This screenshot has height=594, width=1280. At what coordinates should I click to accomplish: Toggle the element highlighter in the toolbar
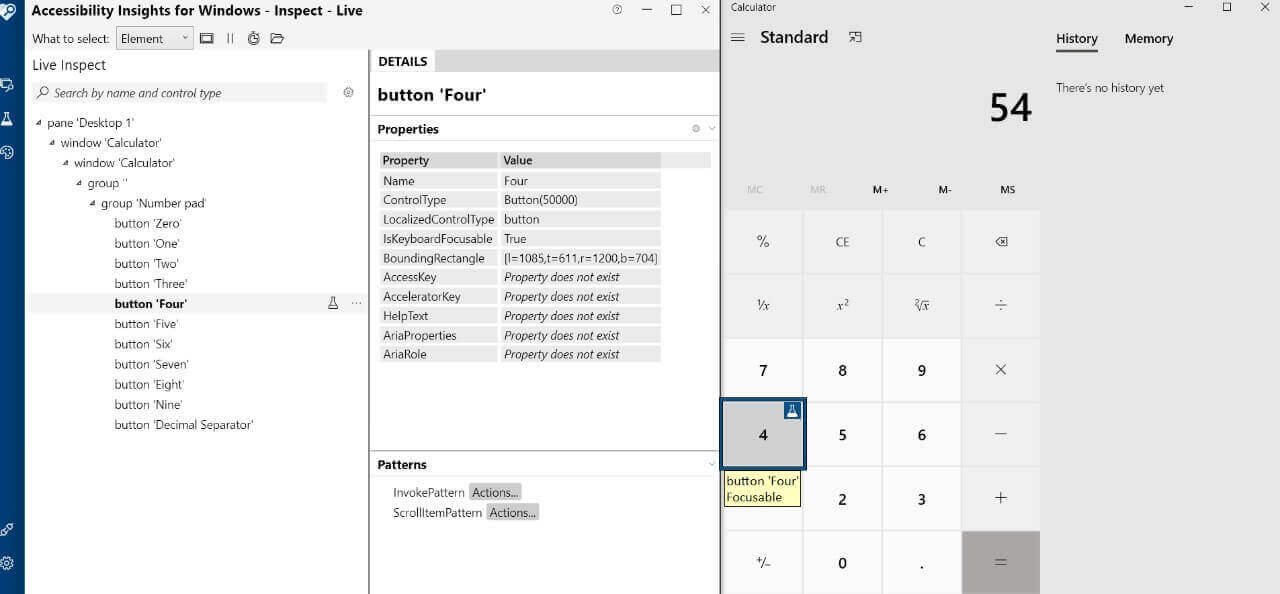[x=205, y=37]
